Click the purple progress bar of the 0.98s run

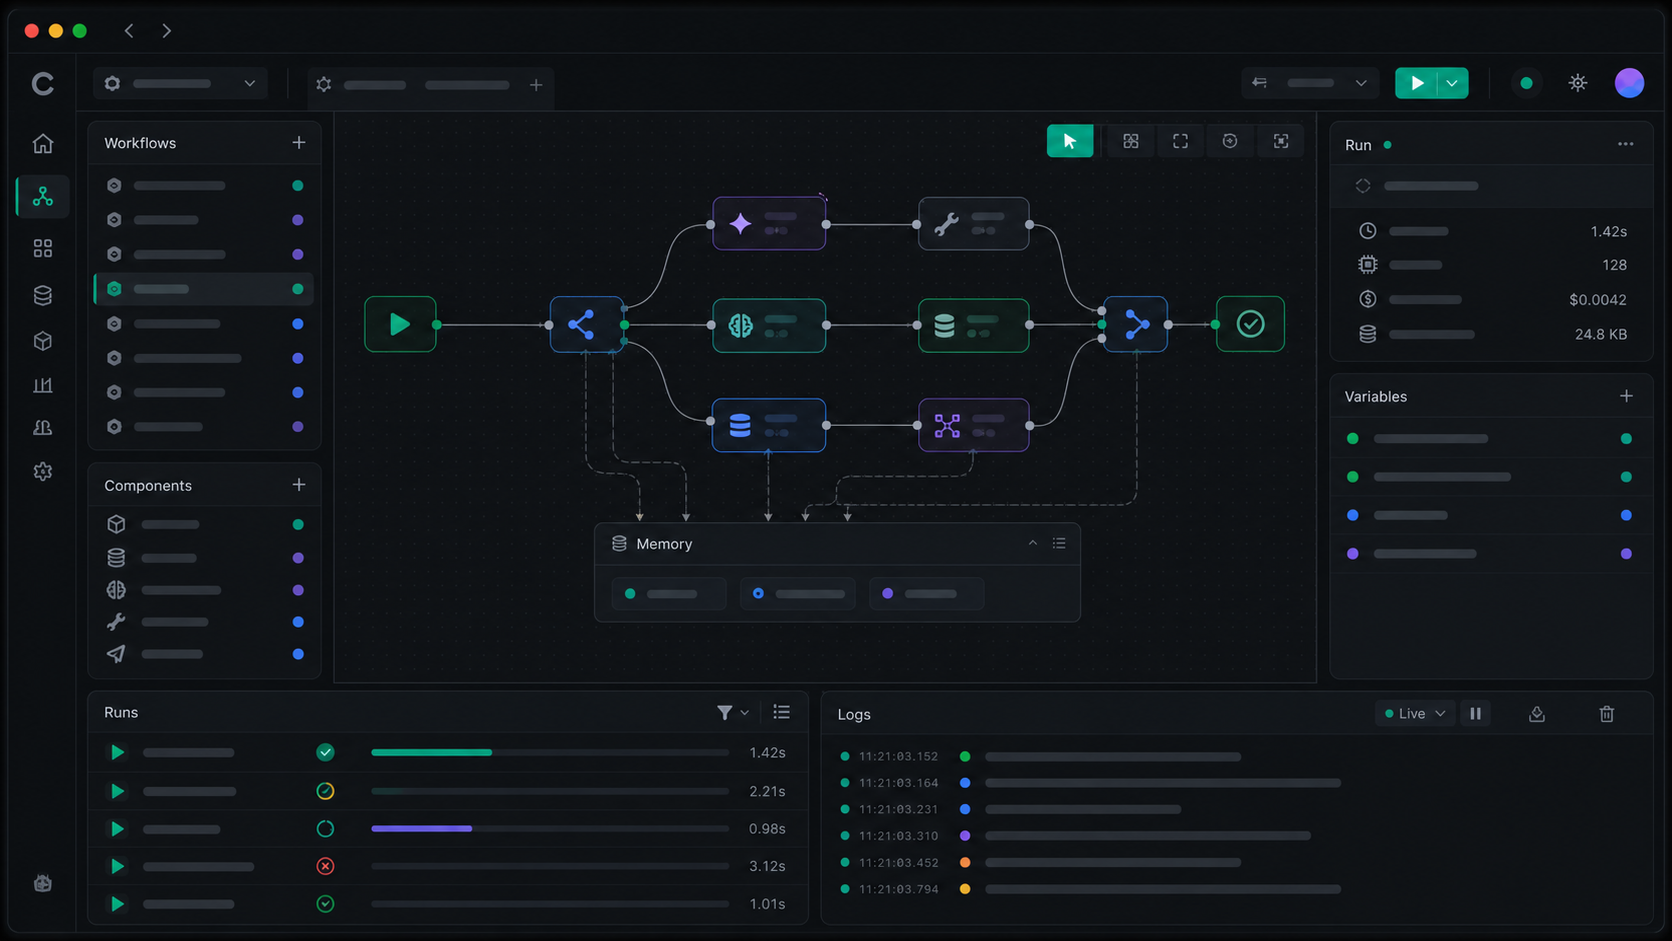(550, 828)
